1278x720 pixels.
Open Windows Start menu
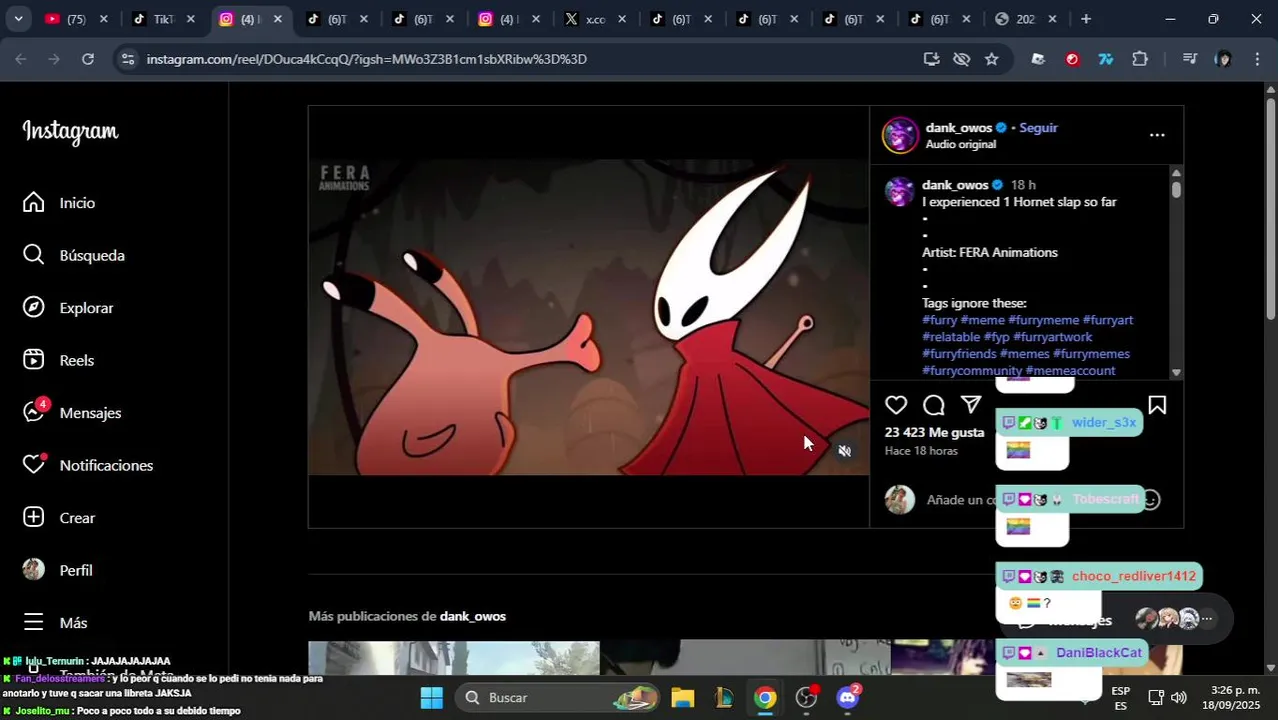click(x=431, y=697)
